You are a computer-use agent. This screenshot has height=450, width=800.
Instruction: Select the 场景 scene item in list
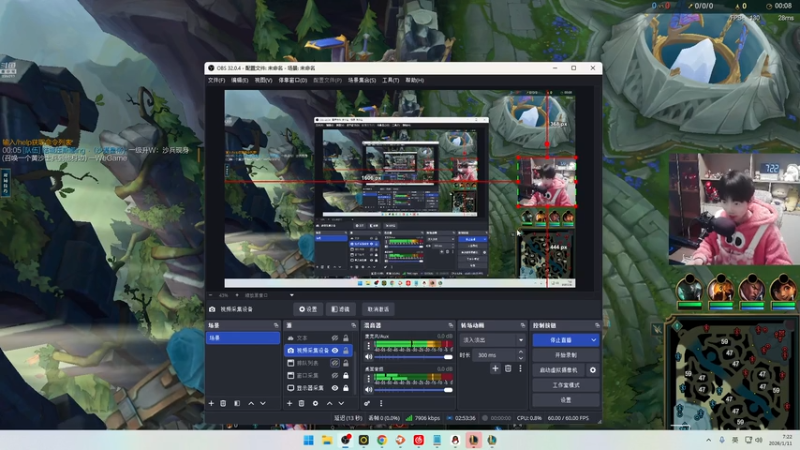pos(243,338)
